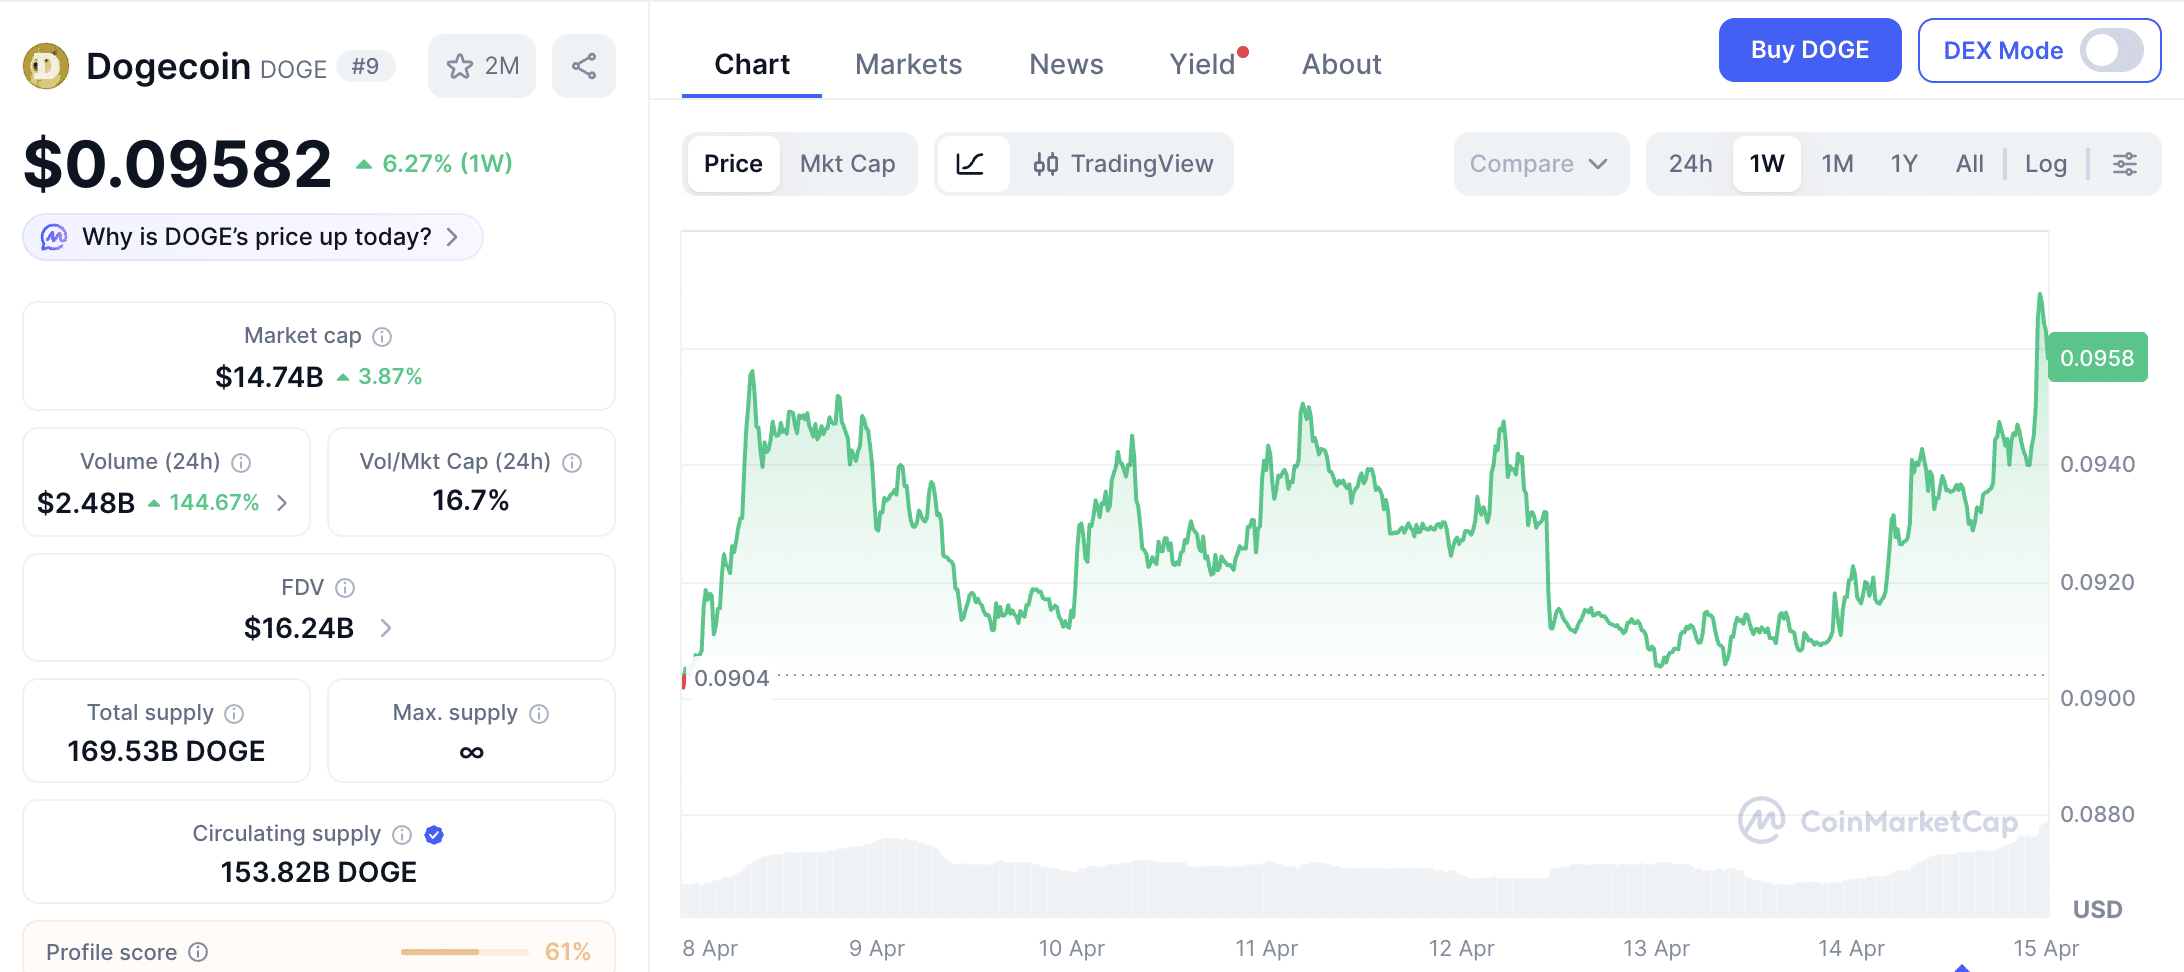The image size is (2184, 972).
Task: Click the Market cap info icon
Action: [382, 337]
